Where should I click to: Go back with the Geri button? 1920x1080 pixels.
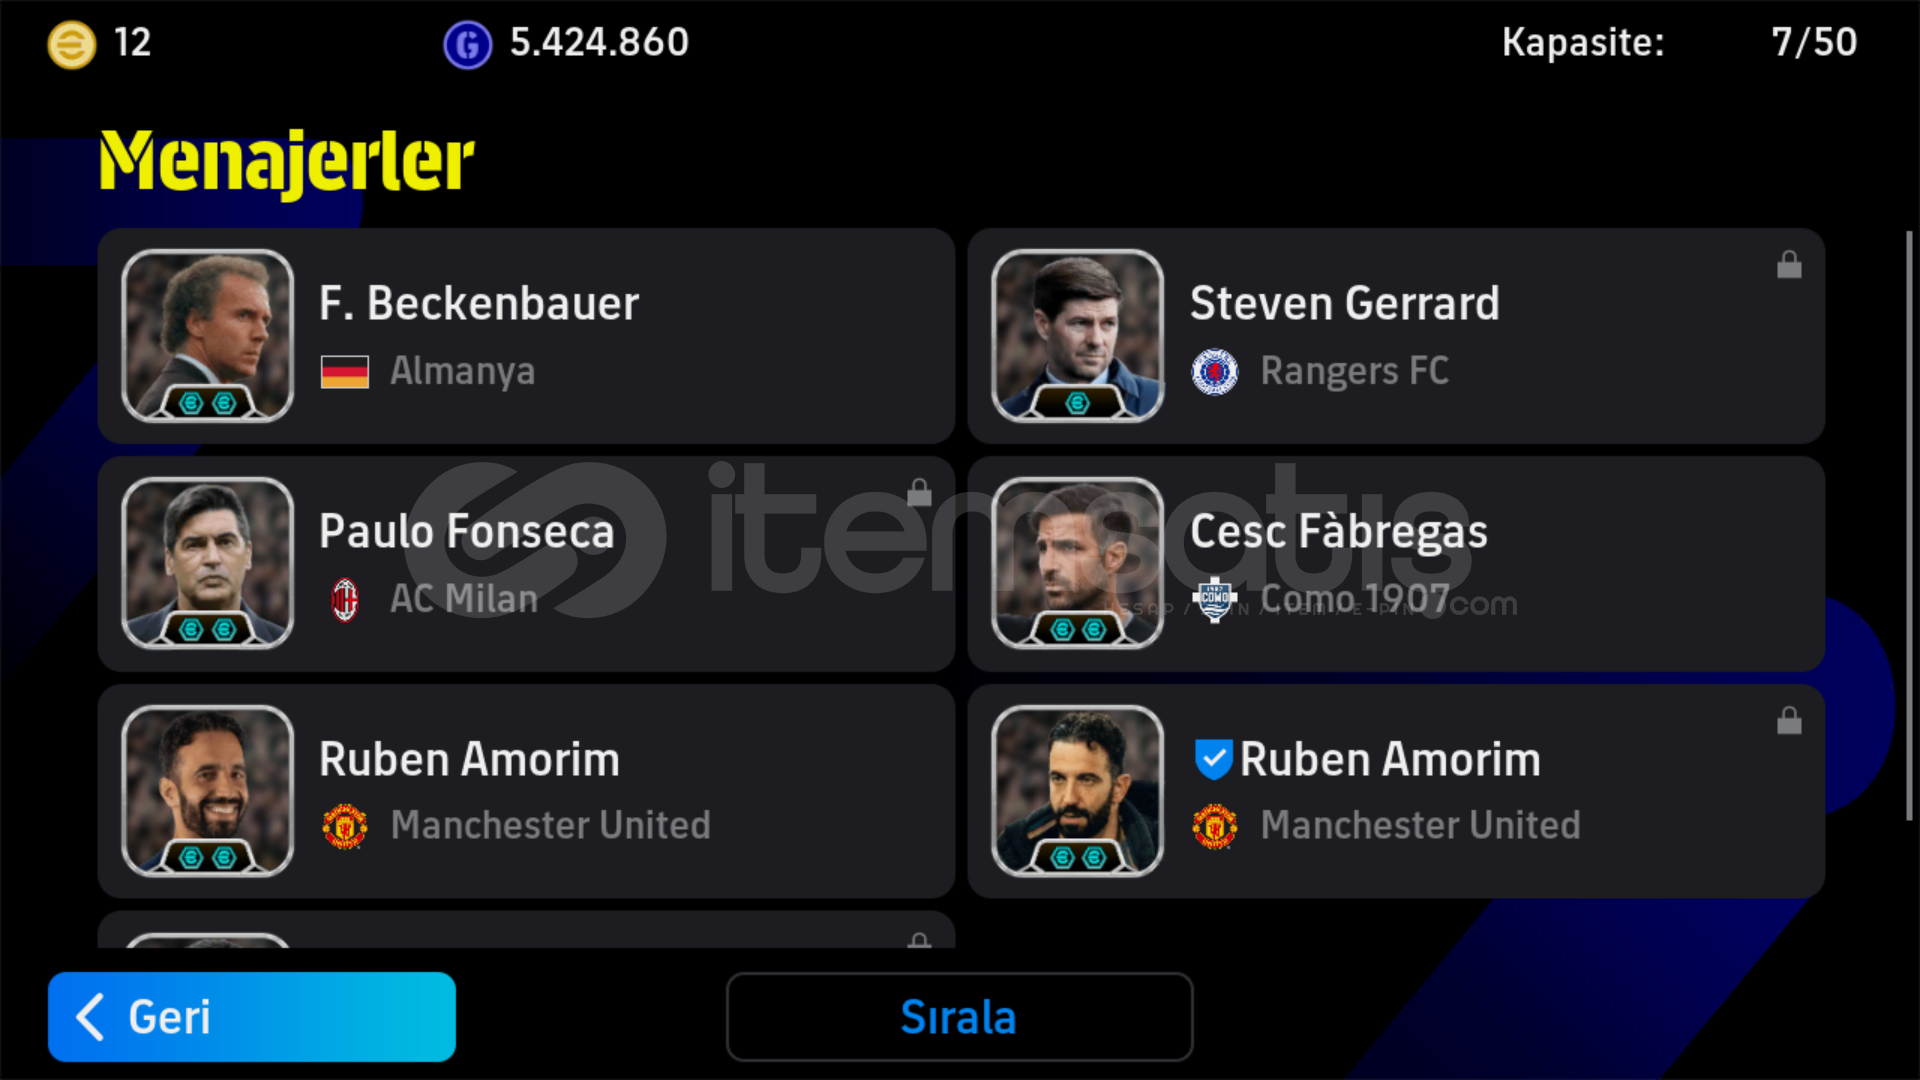252,1017
